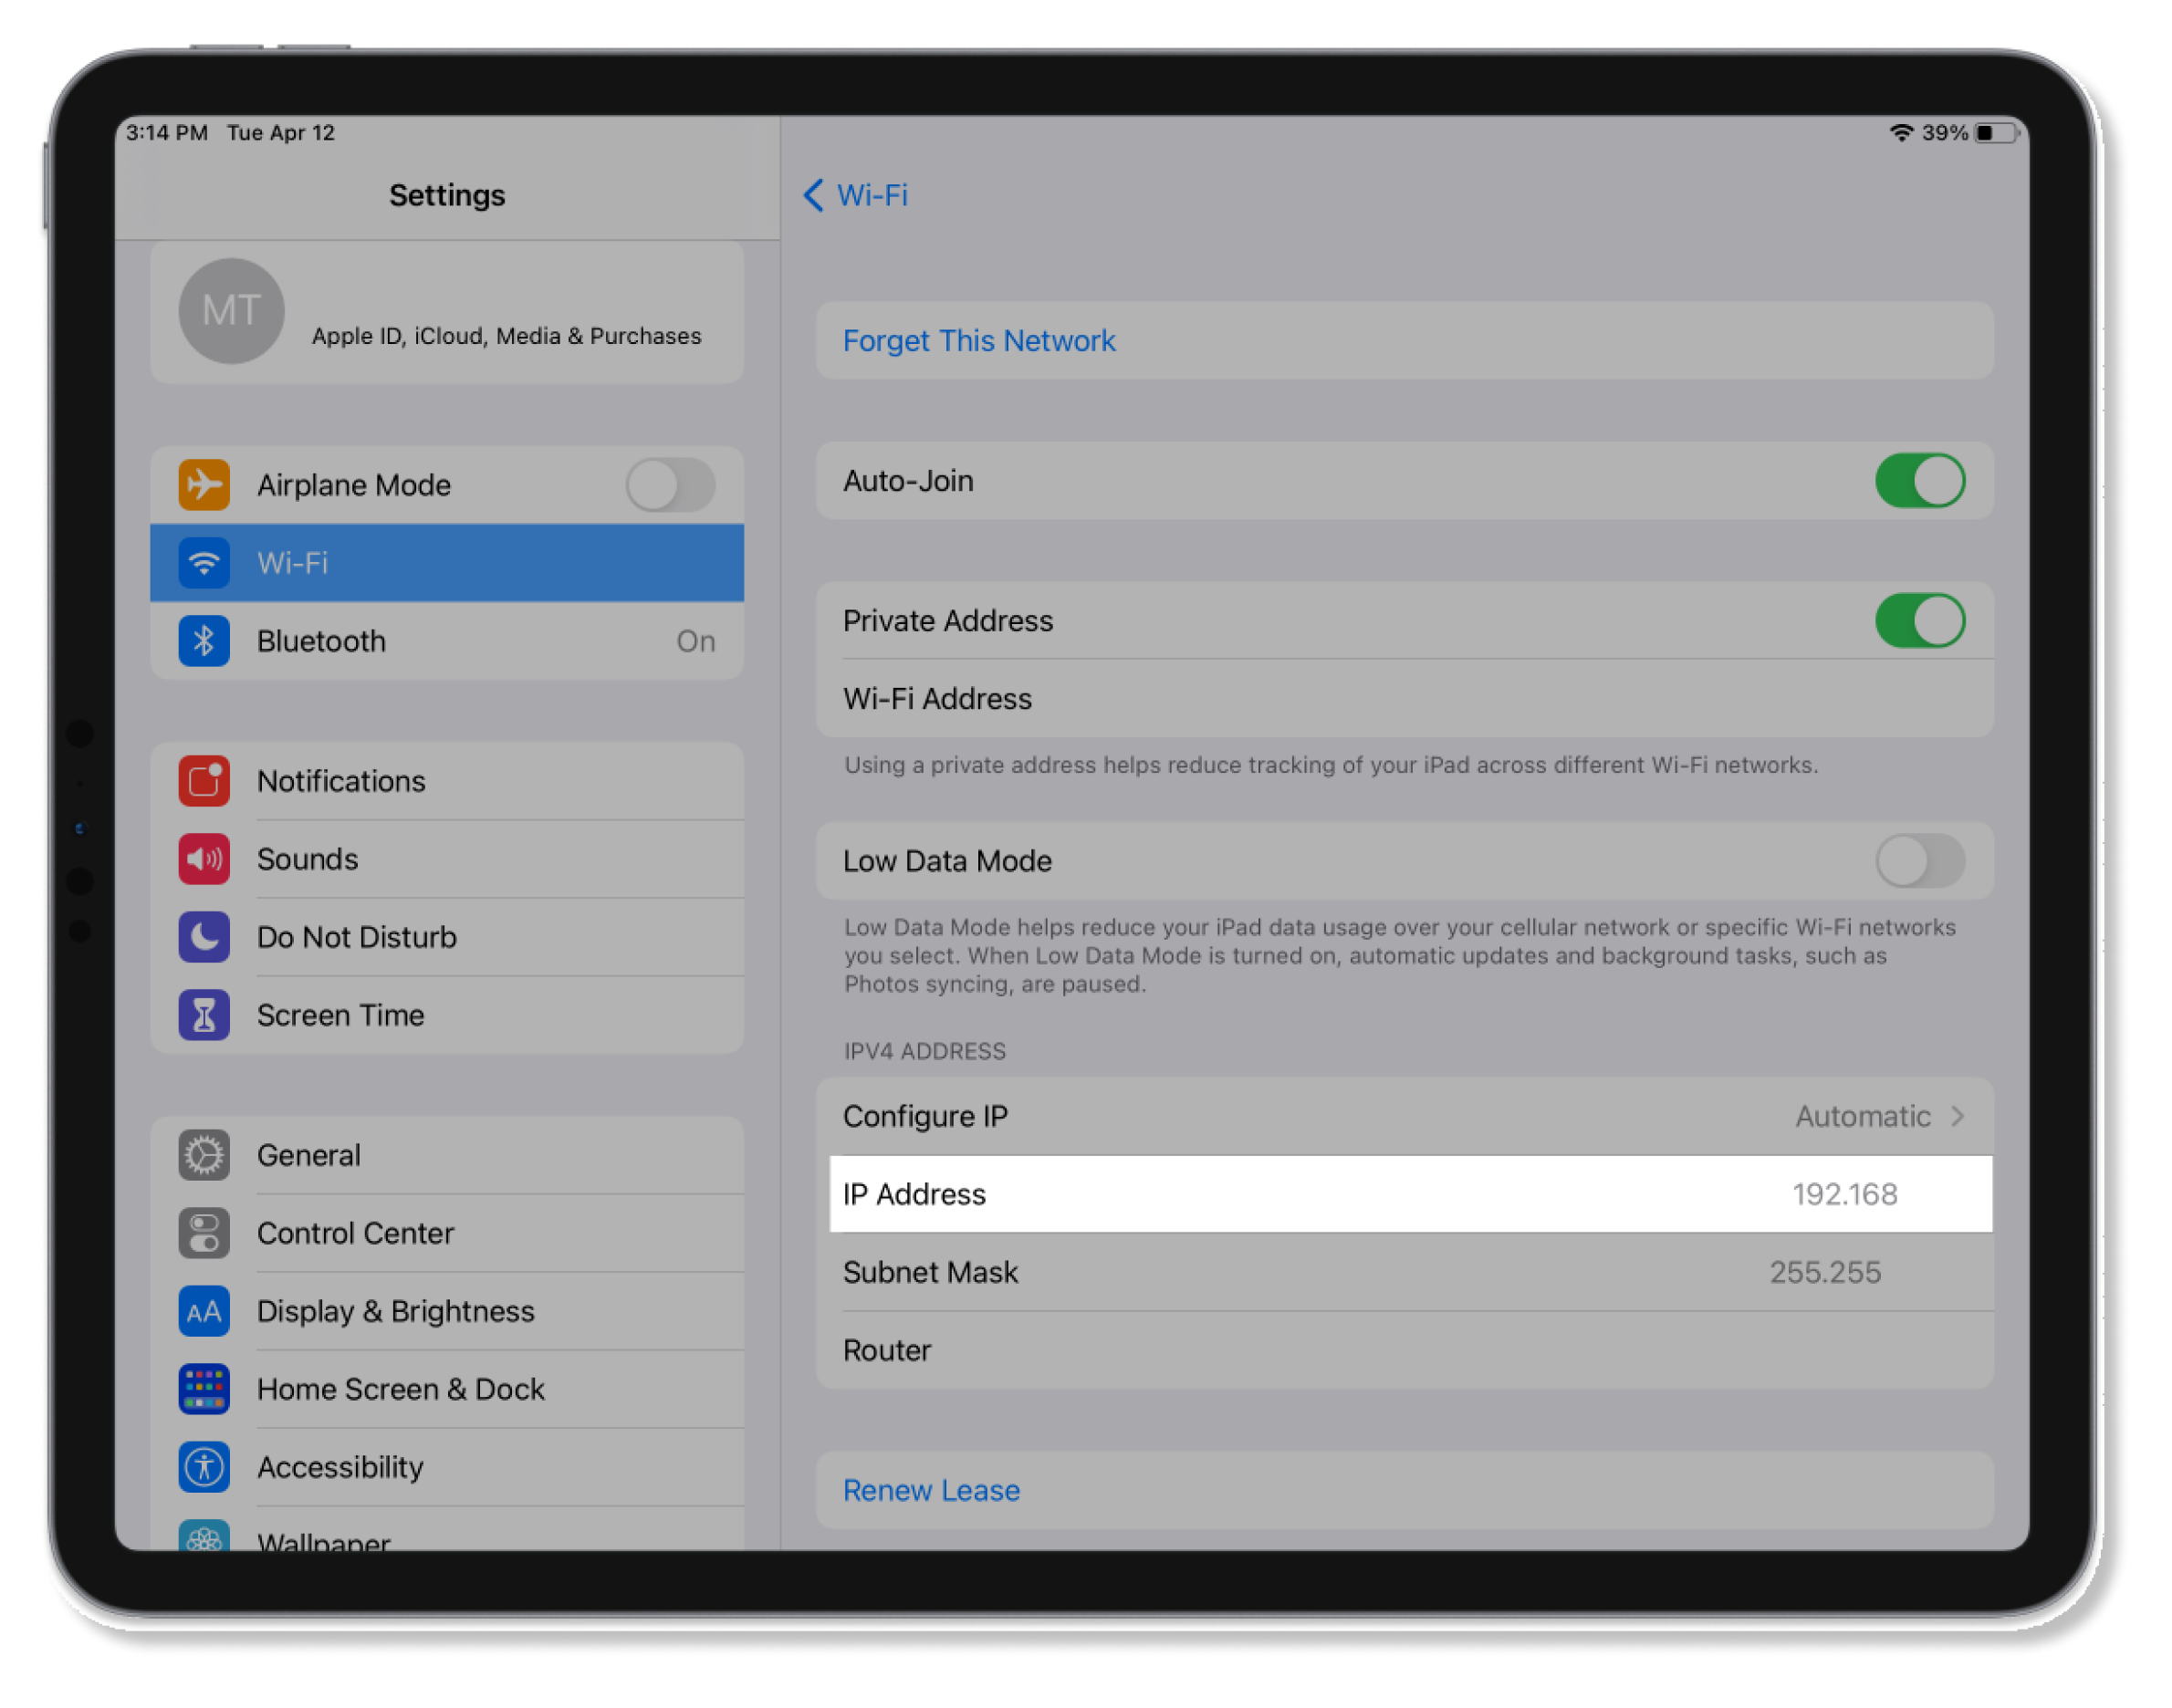This screenshot has height=1708, width=2172.
Task: Open Notifications settings
Action: (x=447, y=781)
